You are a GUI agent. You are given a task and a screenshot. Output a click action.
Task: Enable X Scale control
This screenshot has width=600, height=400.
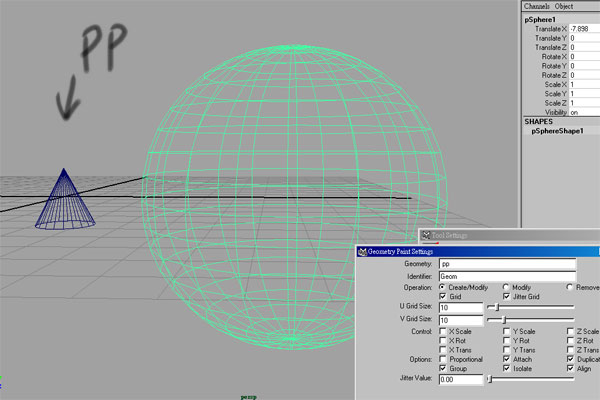click(x=443, y=331)
